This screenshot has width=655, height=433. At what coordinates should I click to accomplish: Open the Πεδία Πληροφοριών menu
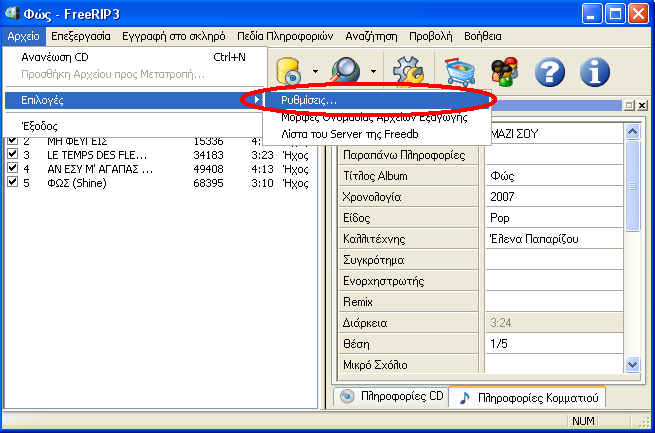click(x=285, y=36)
